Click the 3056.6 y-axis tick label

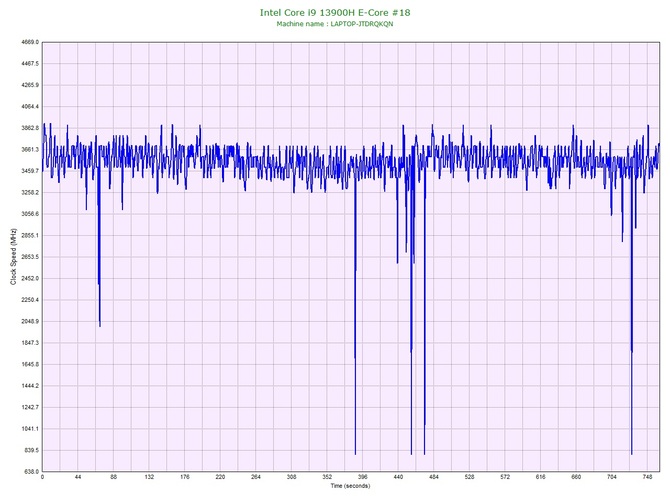pyautogui.click(x=26, y=215)
